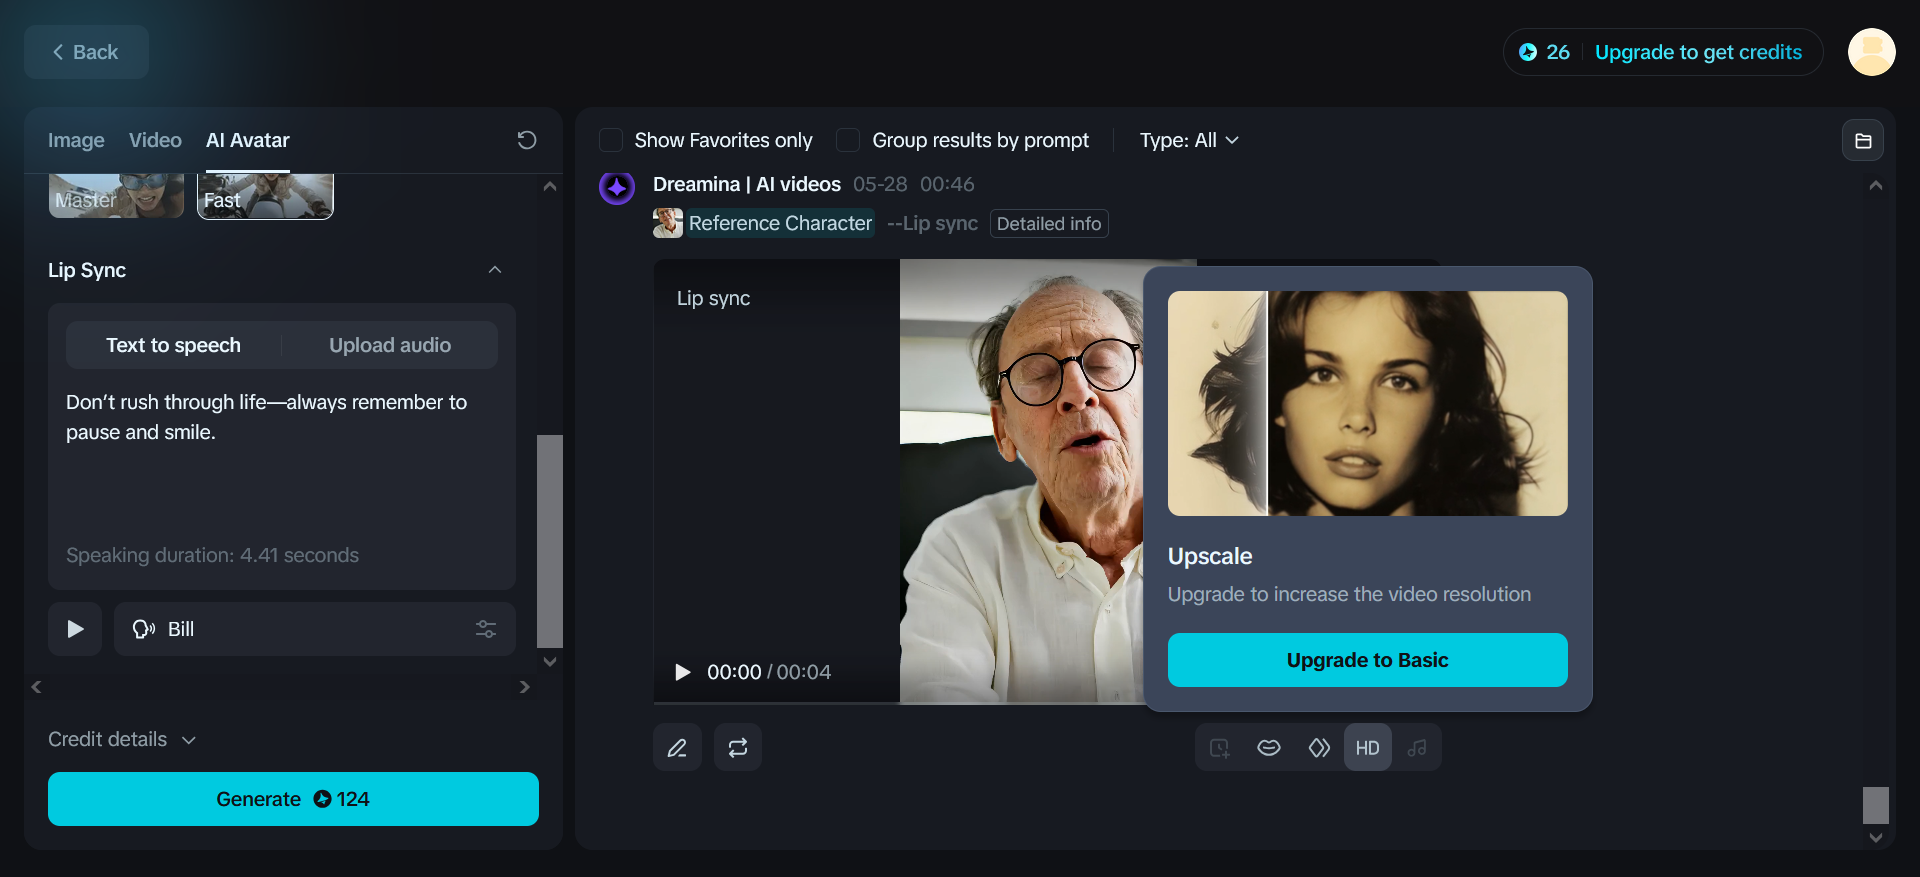Click the speech text input box
This screenshot has width=1920, height=877.
click(x=282, y=460)
